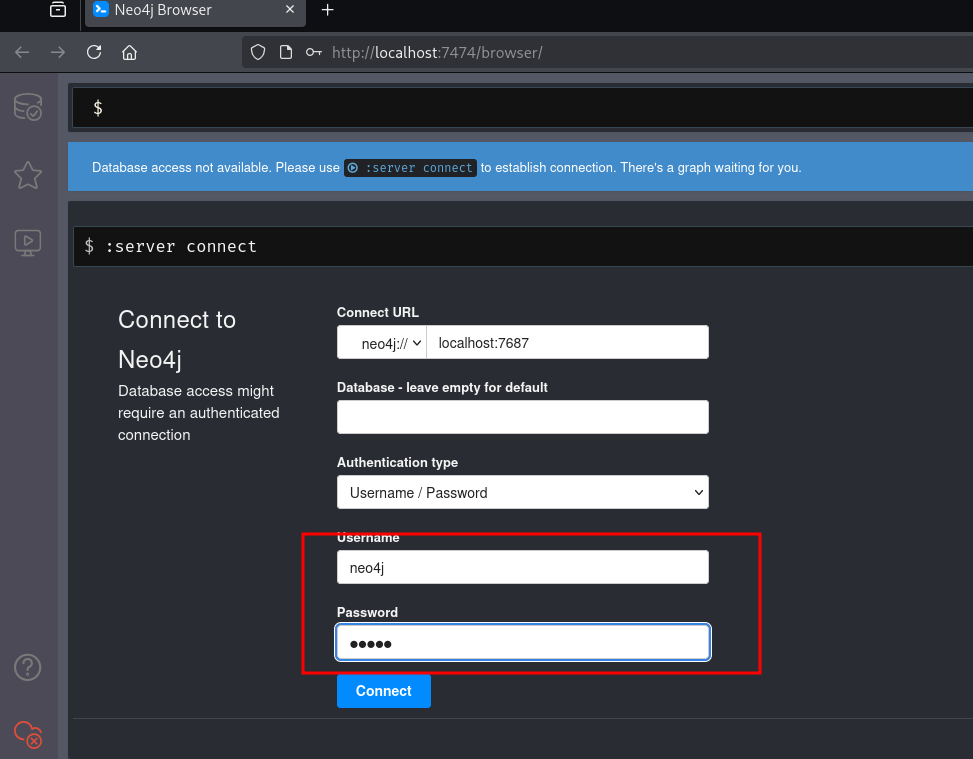This screenshot has width=973, height=759.
Task: Reload the page with refresh icon
Action: [x=94, y=52]
